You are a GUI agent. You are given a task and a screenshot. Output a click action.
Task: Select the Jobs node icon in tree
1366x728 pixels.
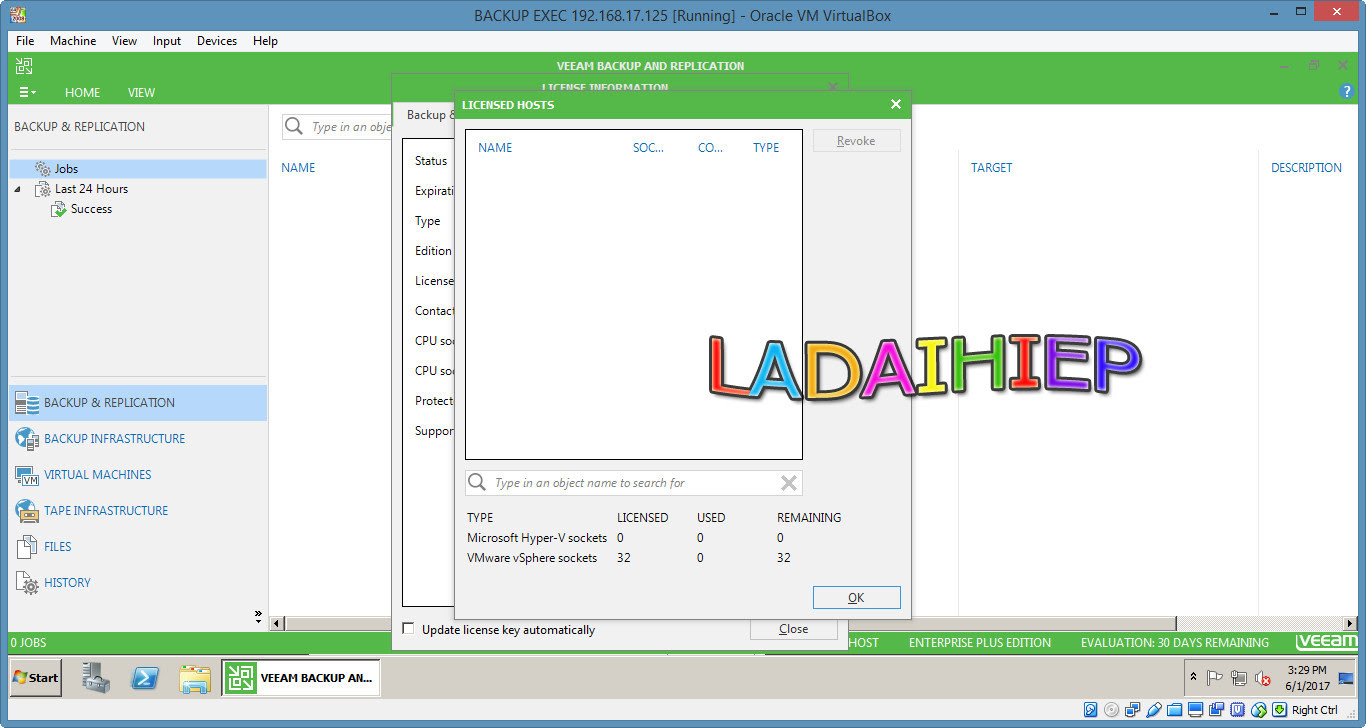click(x=42, y=169)
